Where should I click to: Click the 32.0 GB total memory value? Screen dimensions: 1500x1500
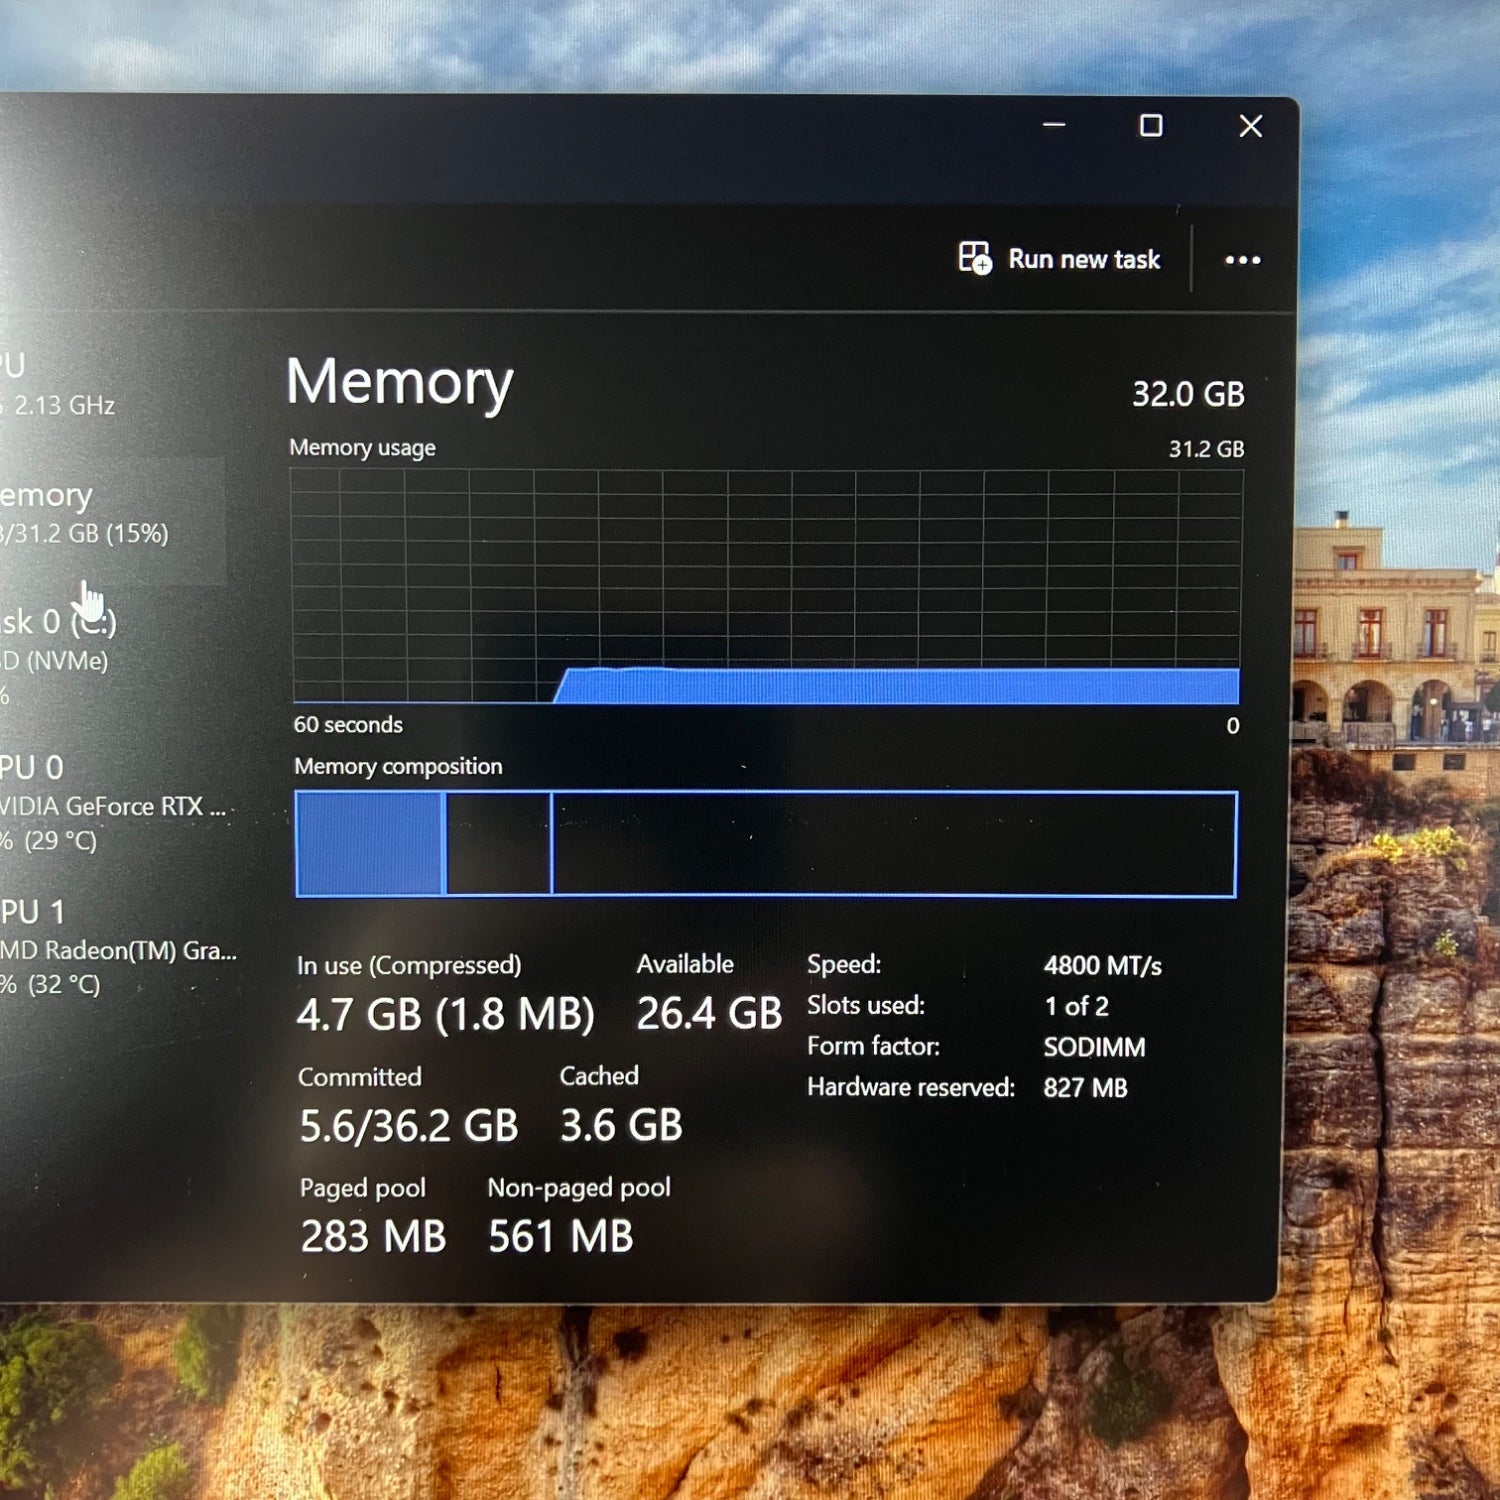tap(1188, 394)
